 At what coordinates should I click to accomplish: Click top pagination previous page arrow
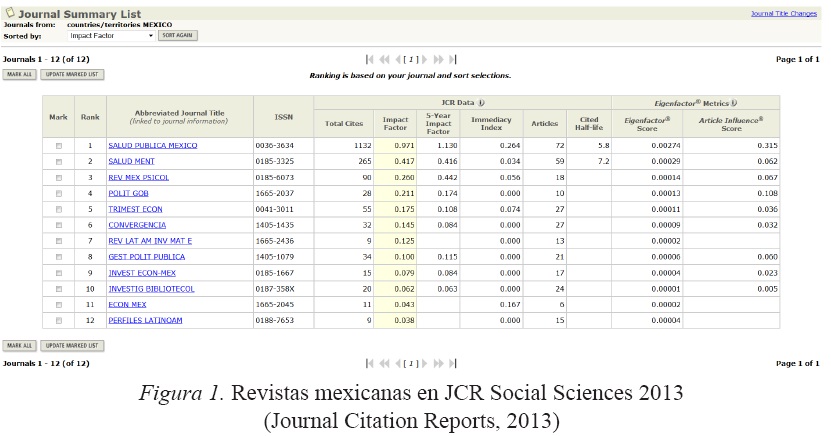[x=396, y=60]
